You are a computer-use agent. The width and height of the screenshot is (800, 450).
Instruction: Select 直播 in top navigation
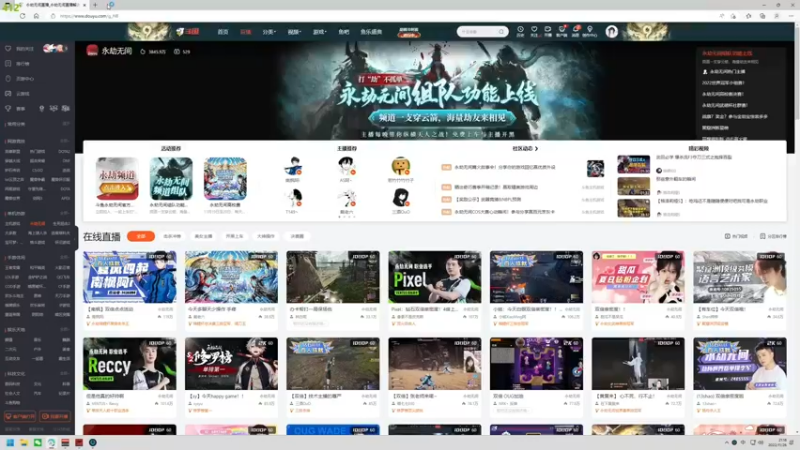(x=245, y=32)
